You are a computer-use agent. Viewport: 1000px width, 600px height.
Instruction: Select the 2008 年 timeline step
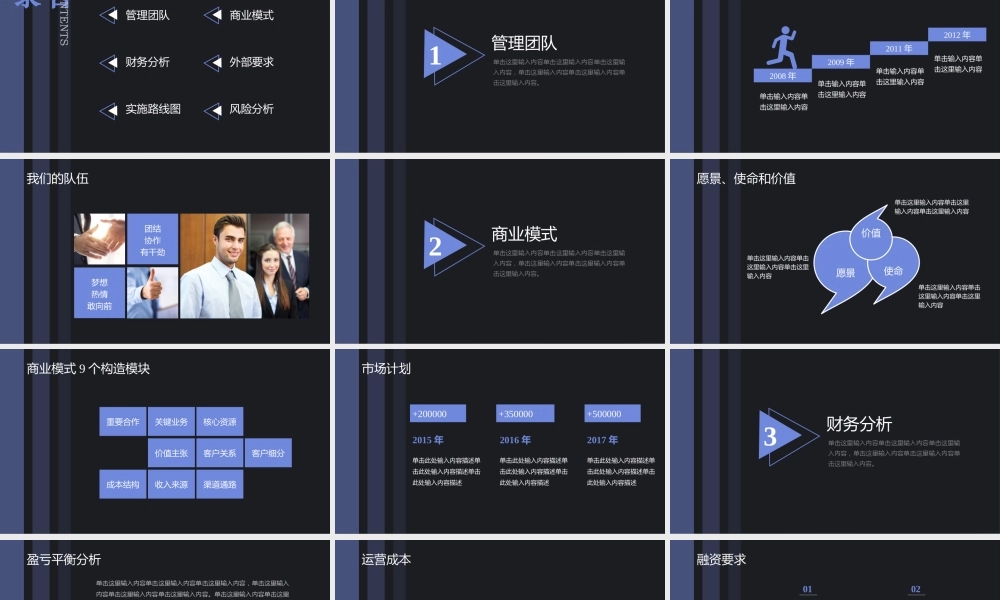(783, 75)
